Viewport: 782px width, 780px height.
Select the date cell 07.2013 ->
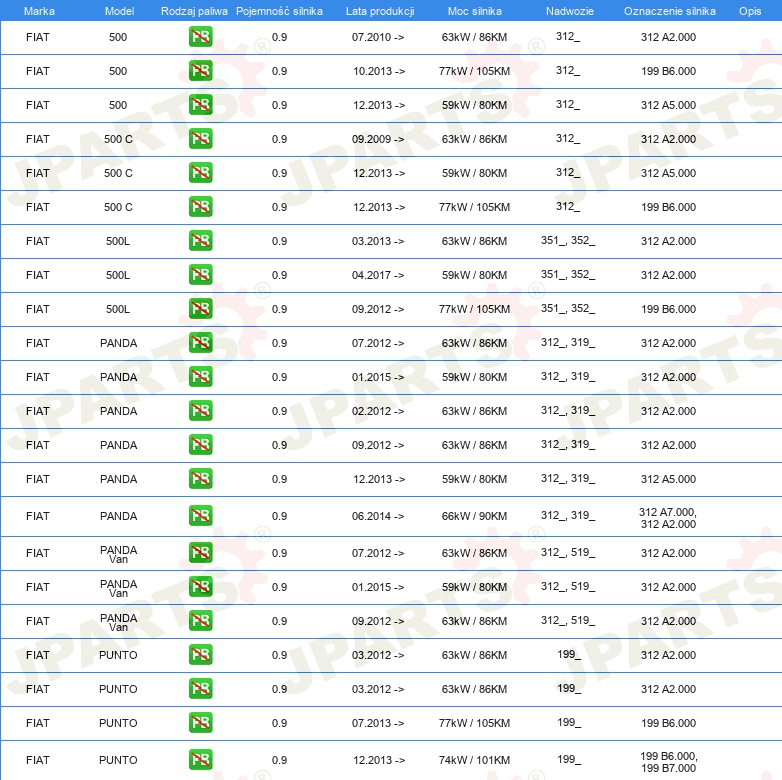coord(378,723)
